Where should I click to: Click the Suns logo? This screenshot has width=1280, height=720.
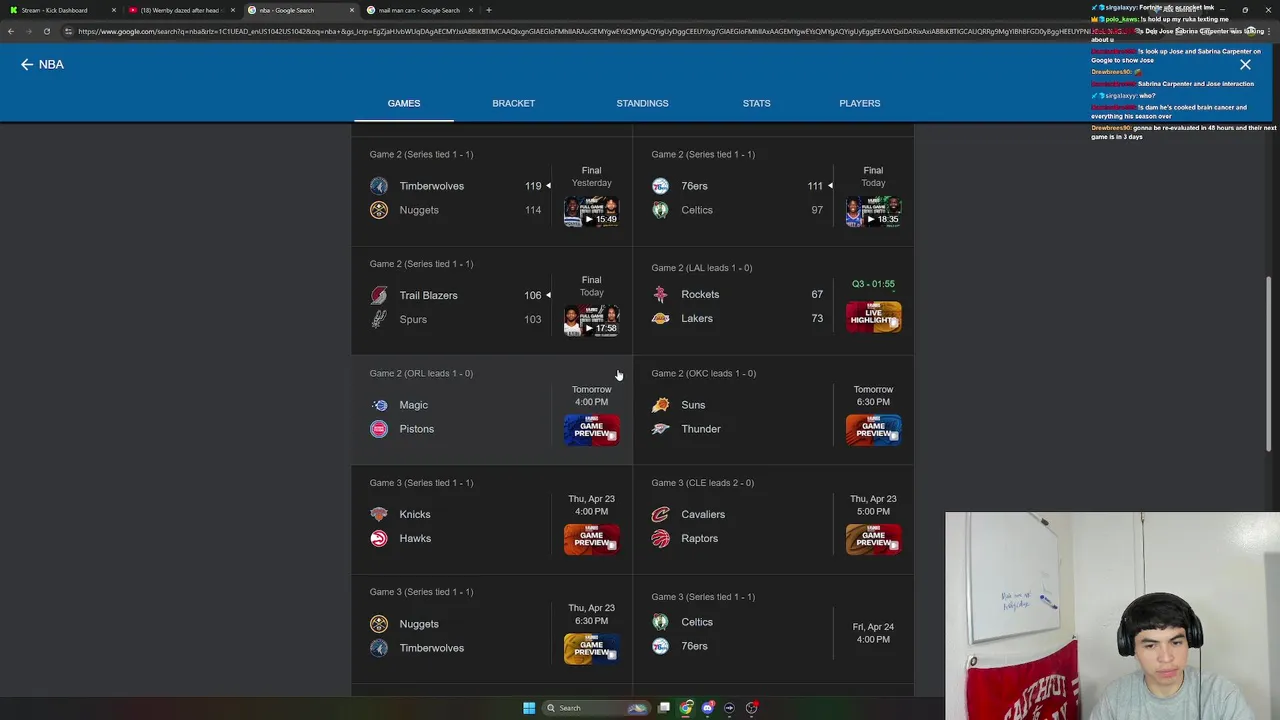660,405
